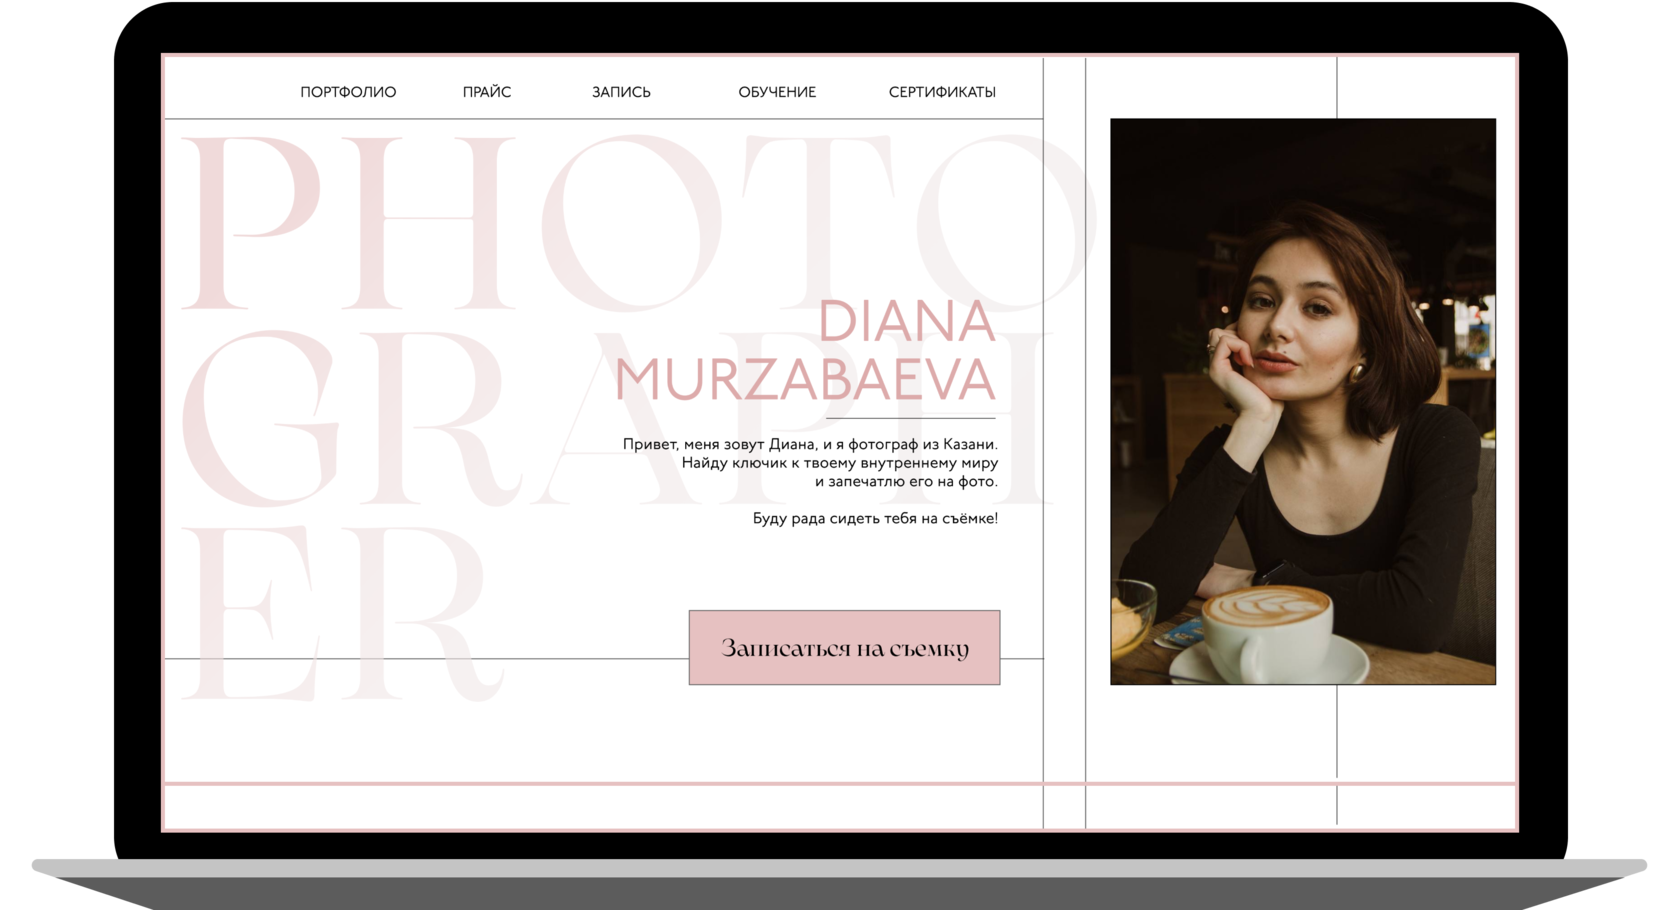Click the line starting with Привет, меня зовут
The height and width of the screenshot is (910, 1680).
tap(810, 444)
